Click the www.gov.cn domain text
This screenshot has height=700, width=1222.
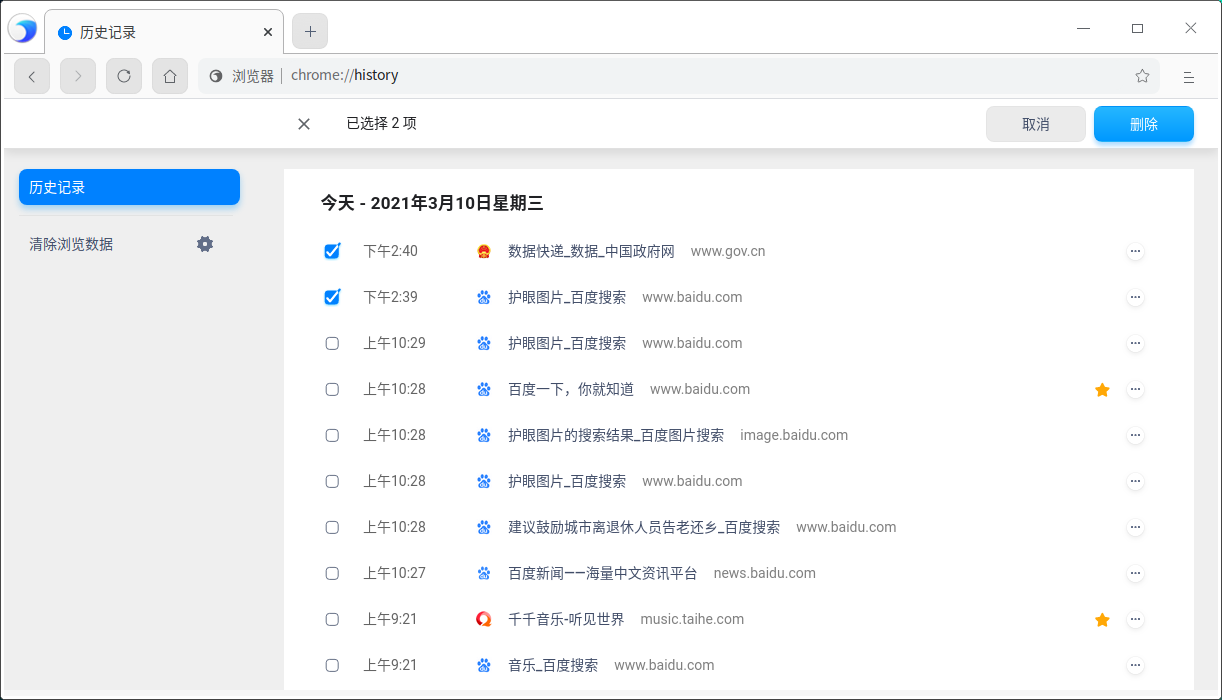(728, 251)
